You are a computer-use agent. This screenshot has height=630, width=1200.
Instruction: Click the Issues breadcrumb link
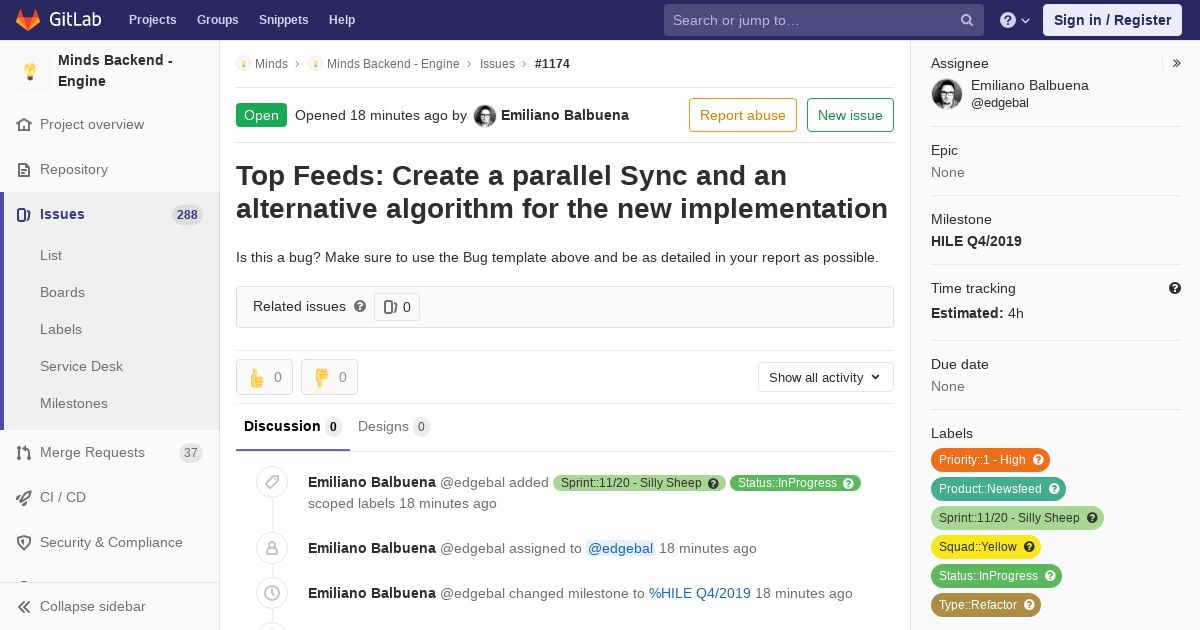point(497,64)
